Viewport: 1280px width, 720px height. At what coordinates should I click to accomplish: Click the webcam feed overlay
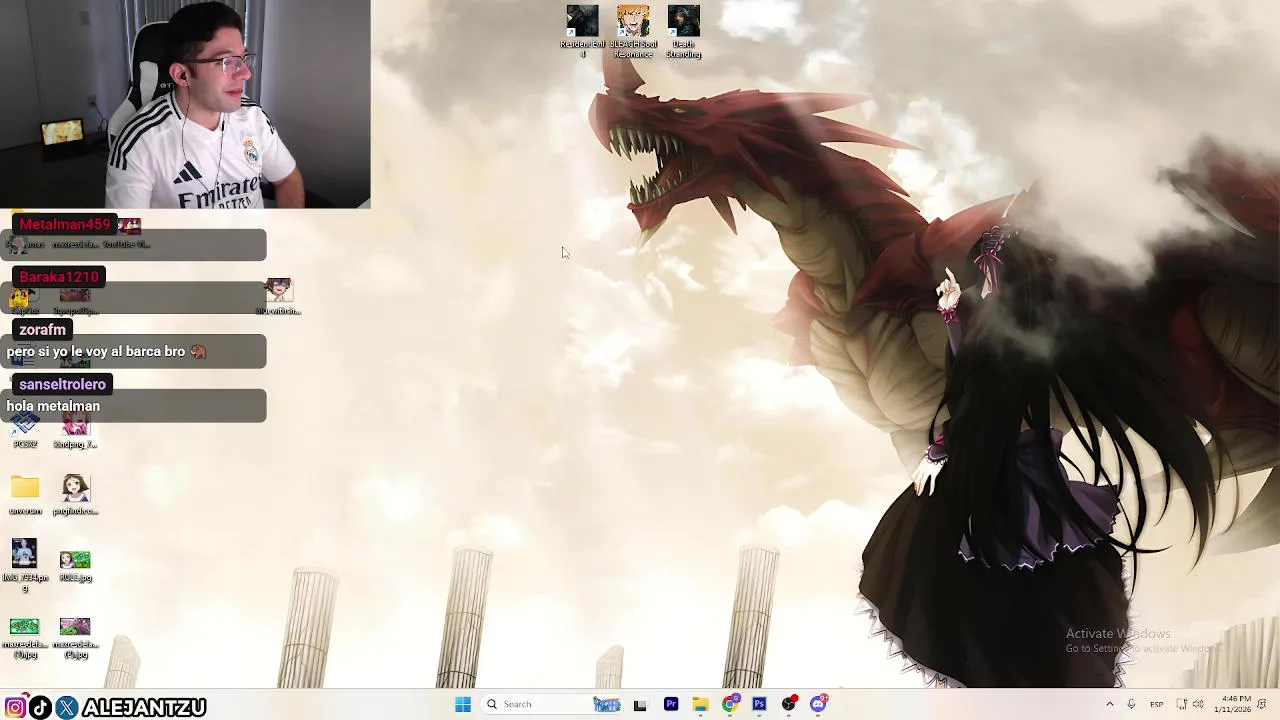[x=185, y=104]
